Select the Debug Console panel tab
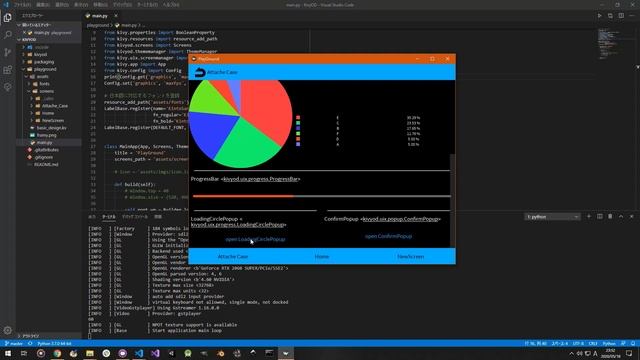 tap(135, 217)
